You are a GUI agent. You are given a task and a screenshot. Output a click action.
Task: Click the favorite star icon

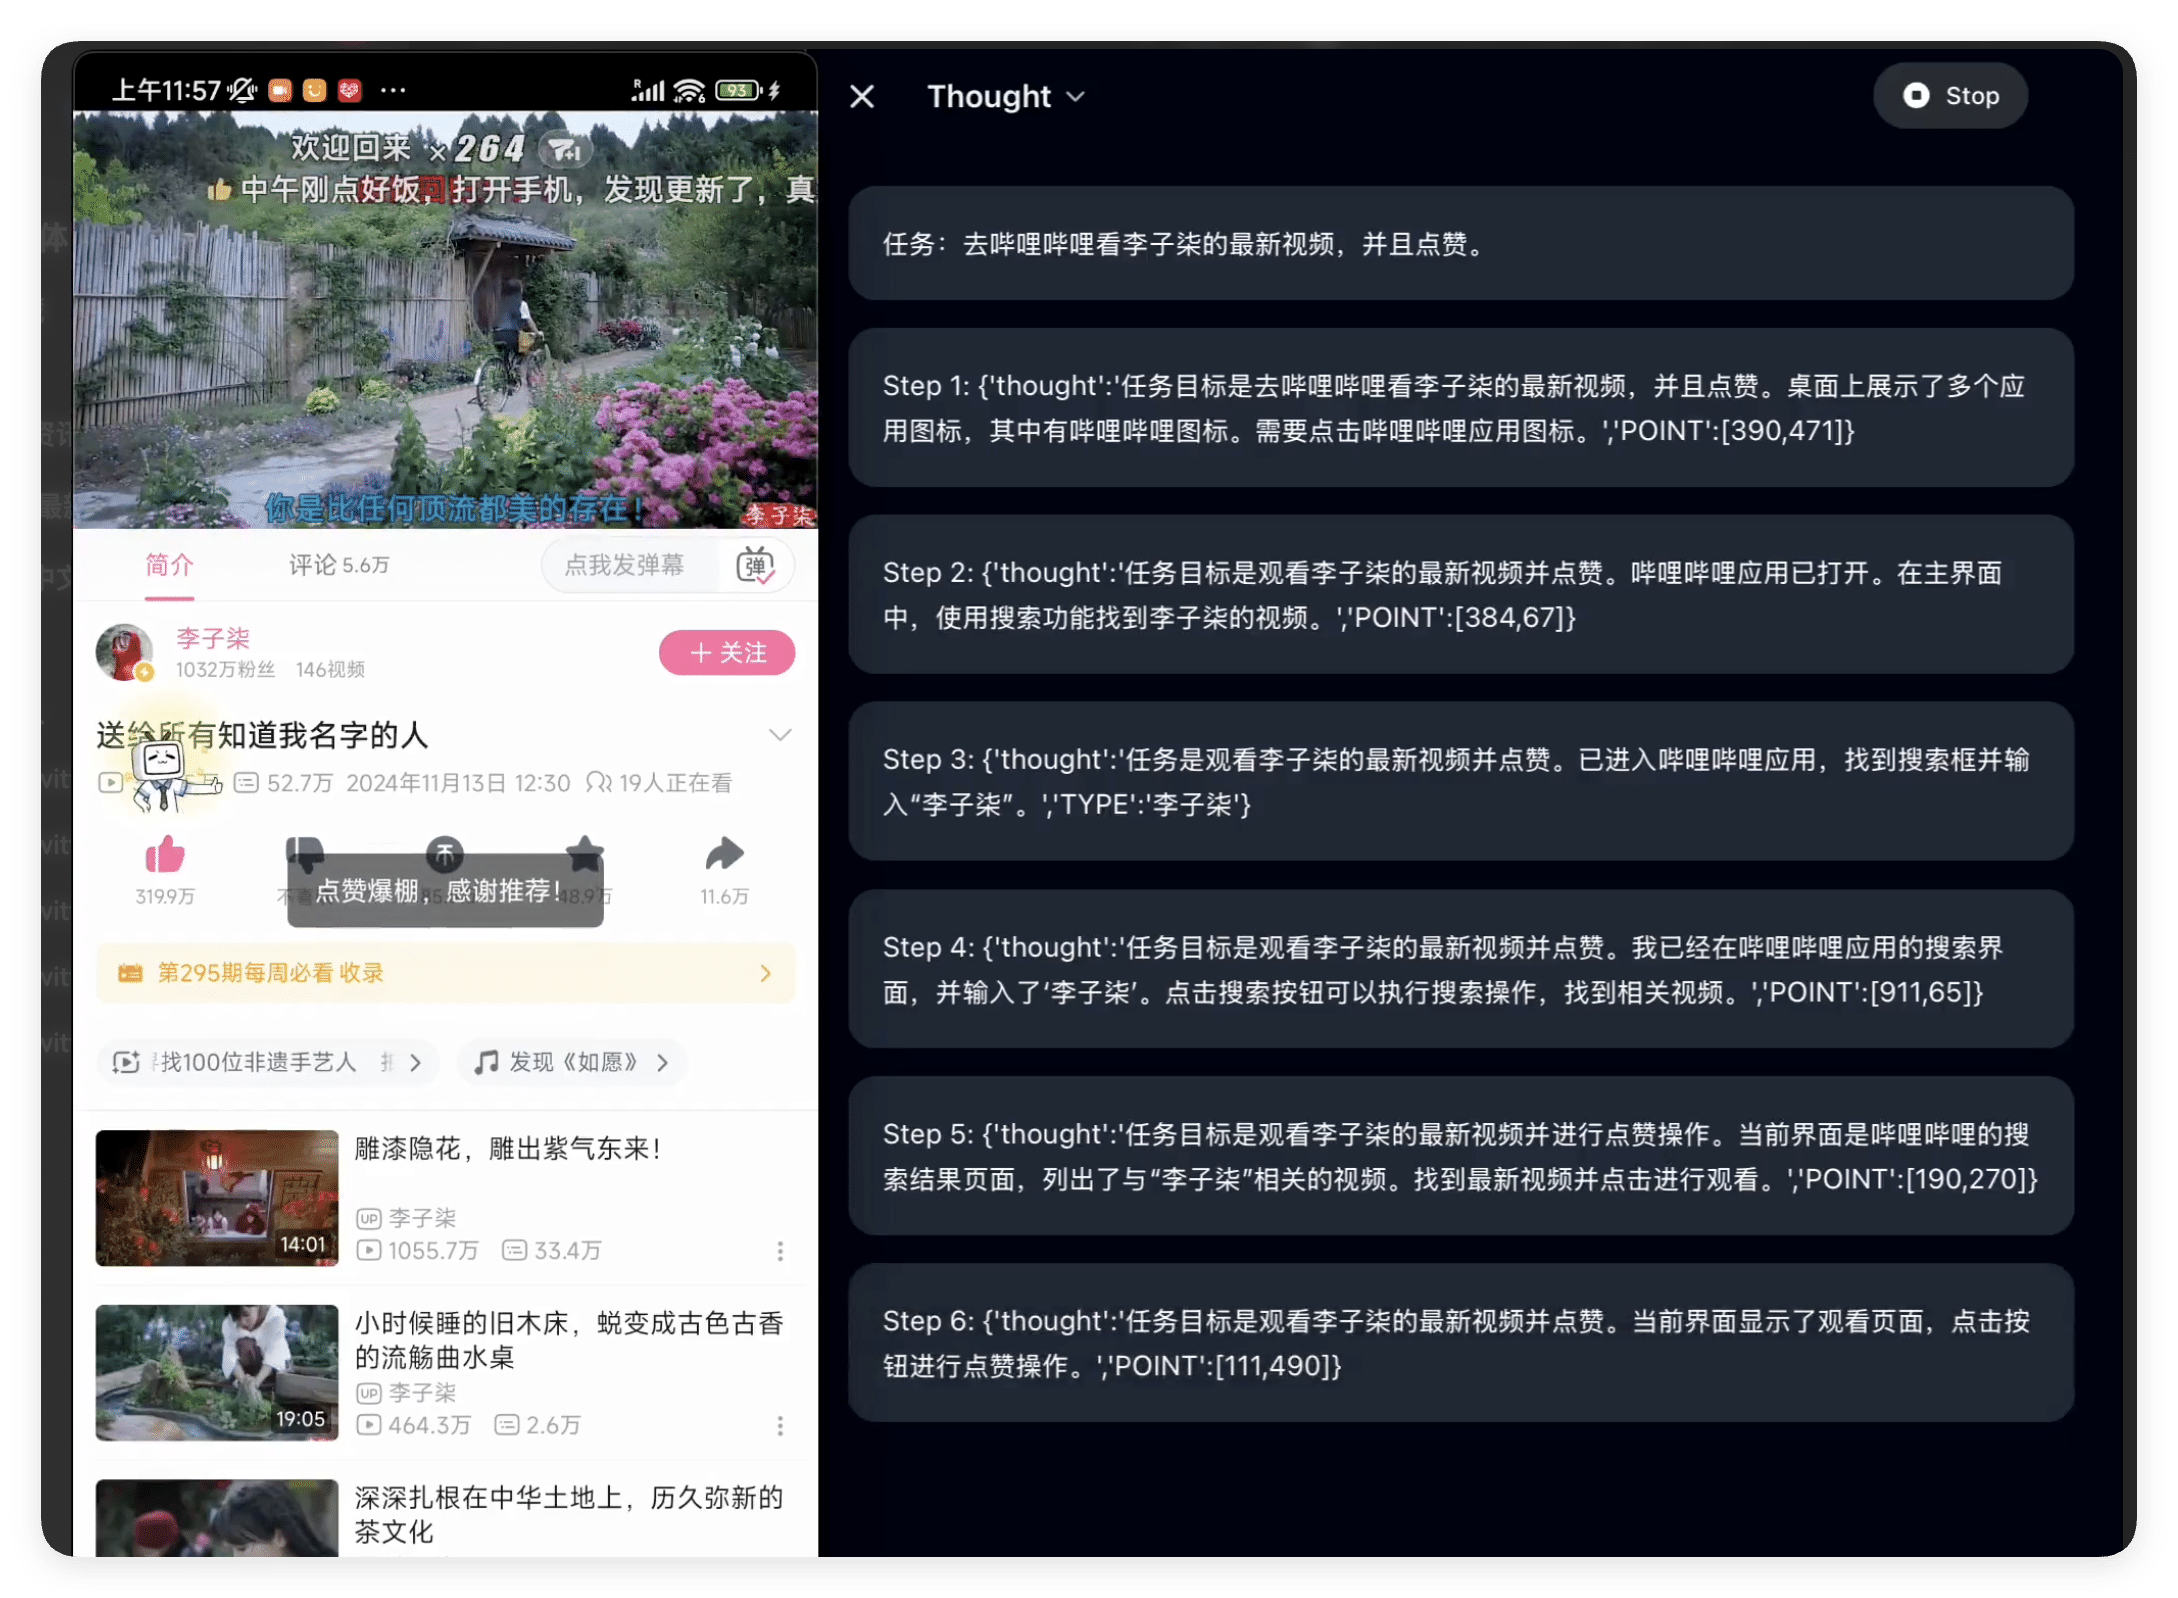585,852
